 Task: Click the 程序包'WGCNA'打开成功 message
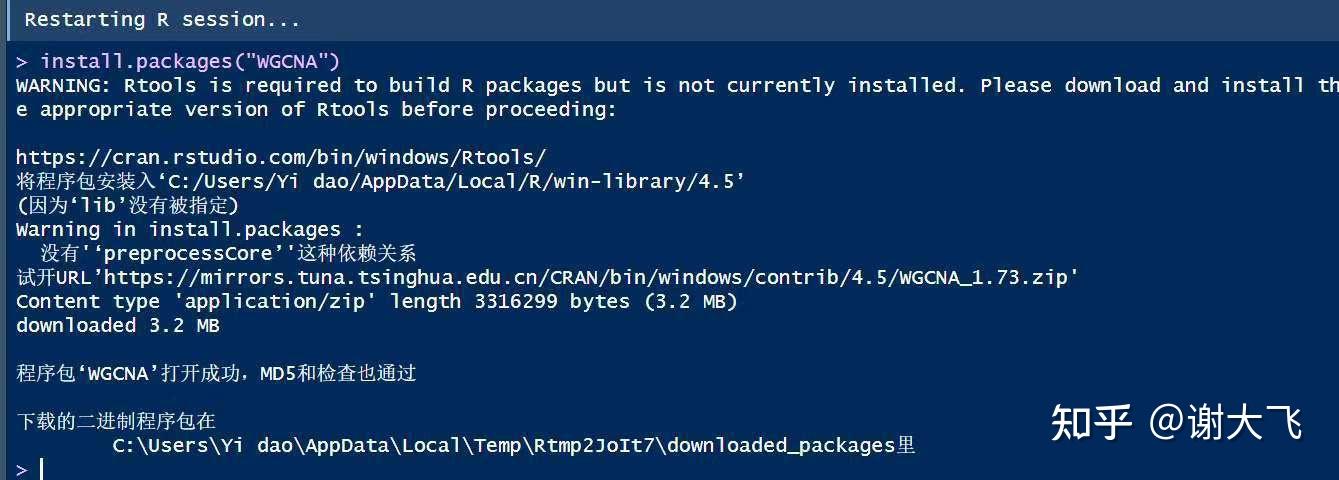(x=216, y=373)
